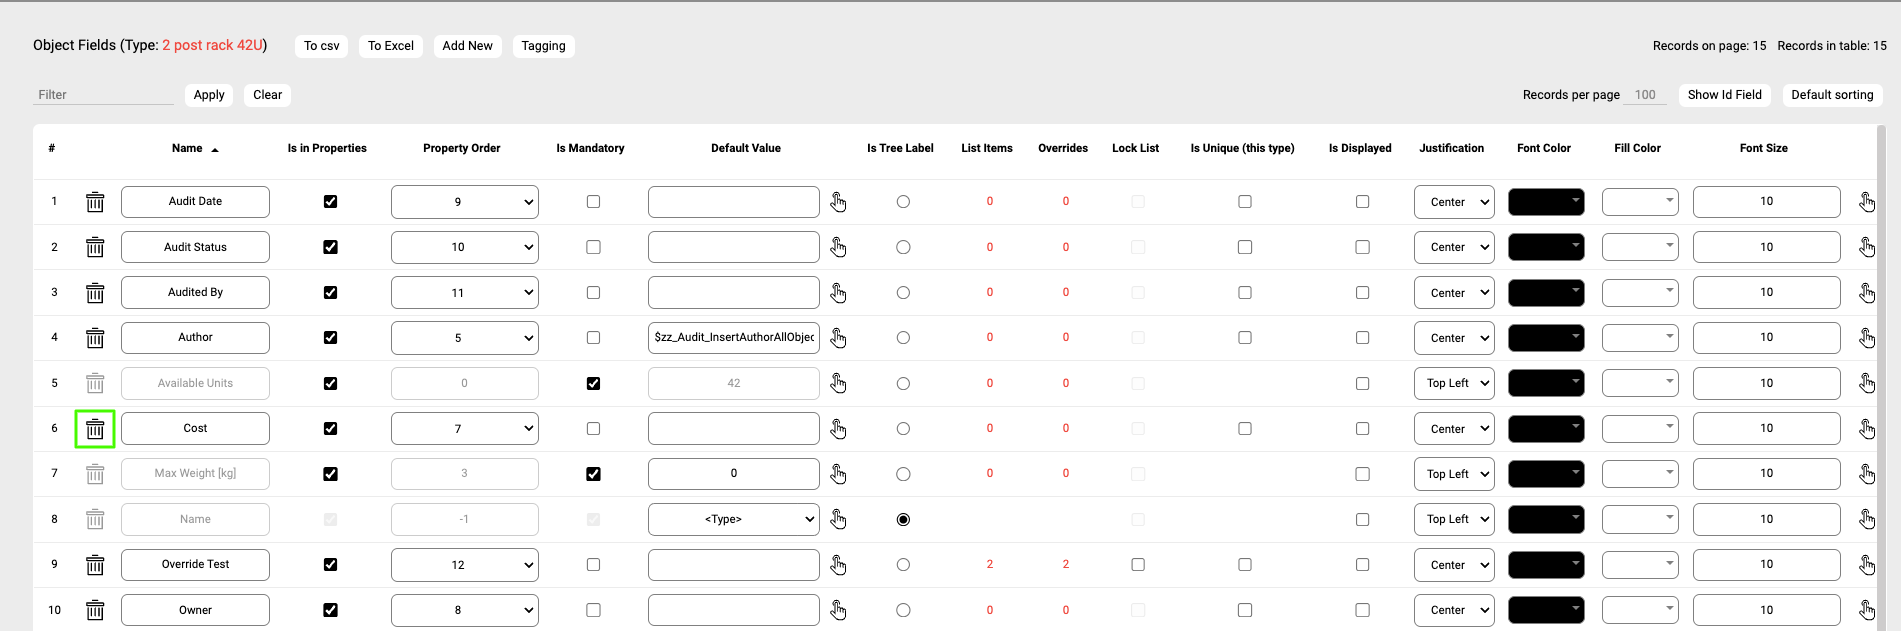The width and height of the screenshot is (1901, 631).
Task: Delete the Audit Date field row
Action: (x=95, y=202)
